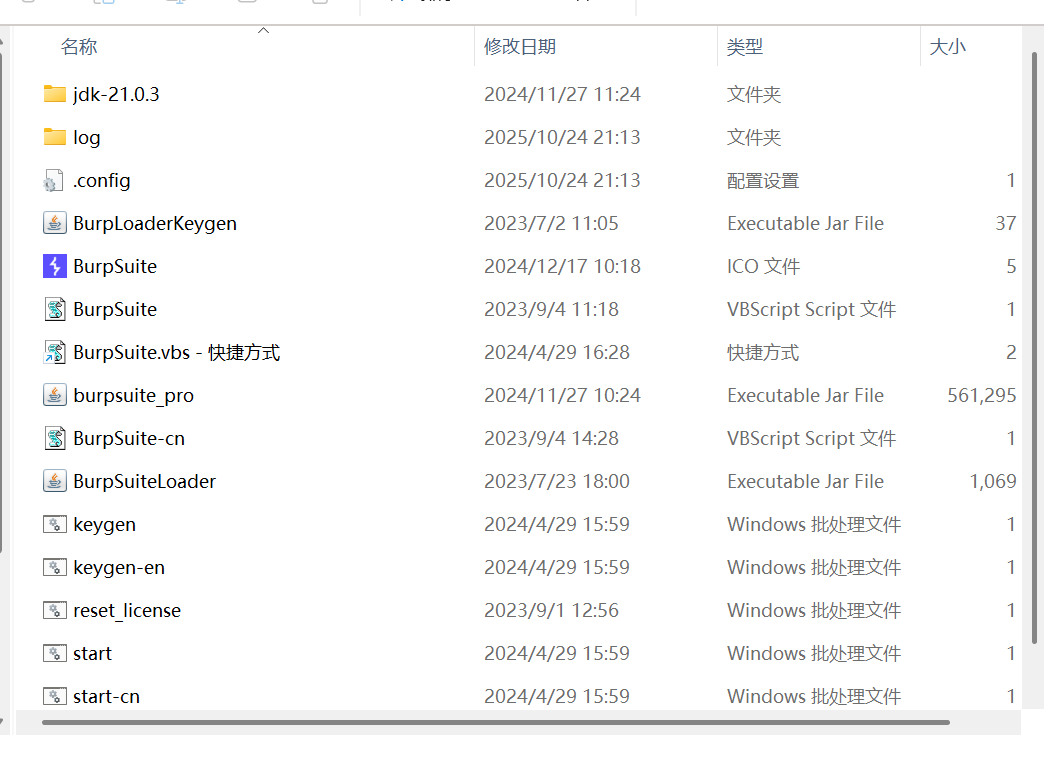
Task: Select file name log
Action: pos(87,137)
